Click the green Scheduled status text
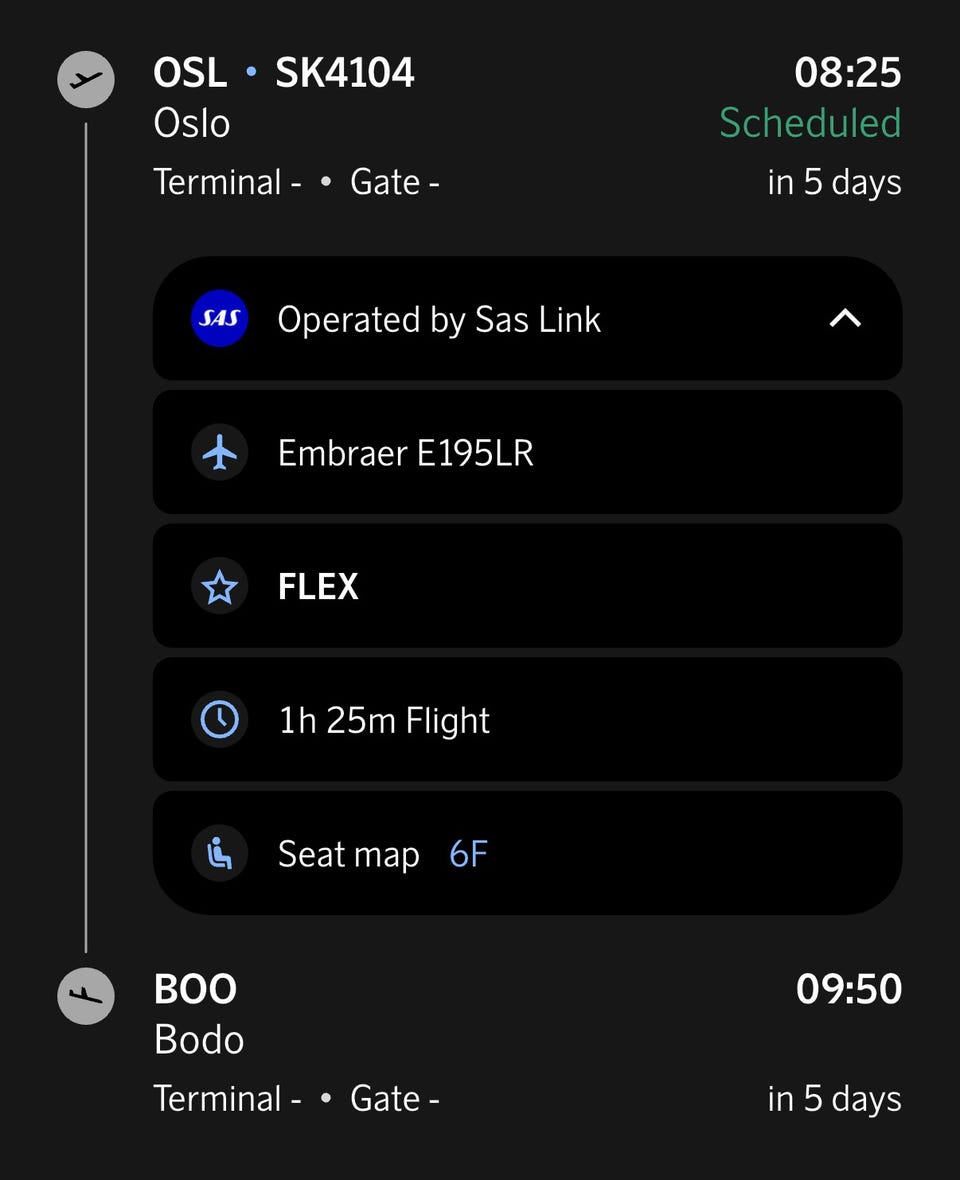Screen dimensions: 960x1180 tap(810, 123)
